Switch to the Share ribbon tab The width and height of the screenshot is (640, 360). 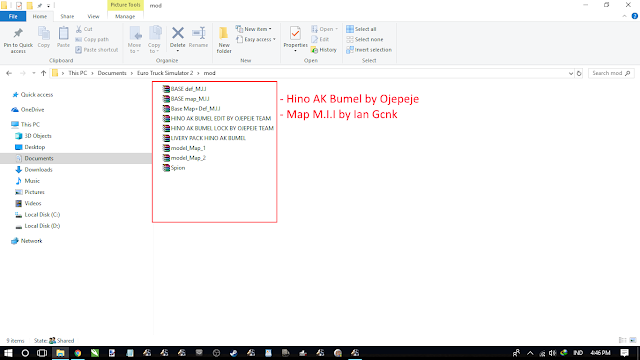click(67, 16)
